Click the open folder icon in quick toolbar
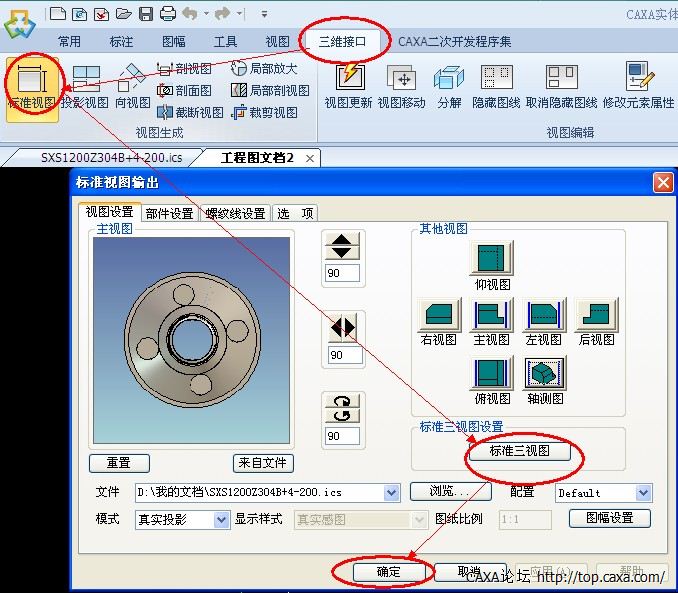678x593 pixels. point(123,14)
